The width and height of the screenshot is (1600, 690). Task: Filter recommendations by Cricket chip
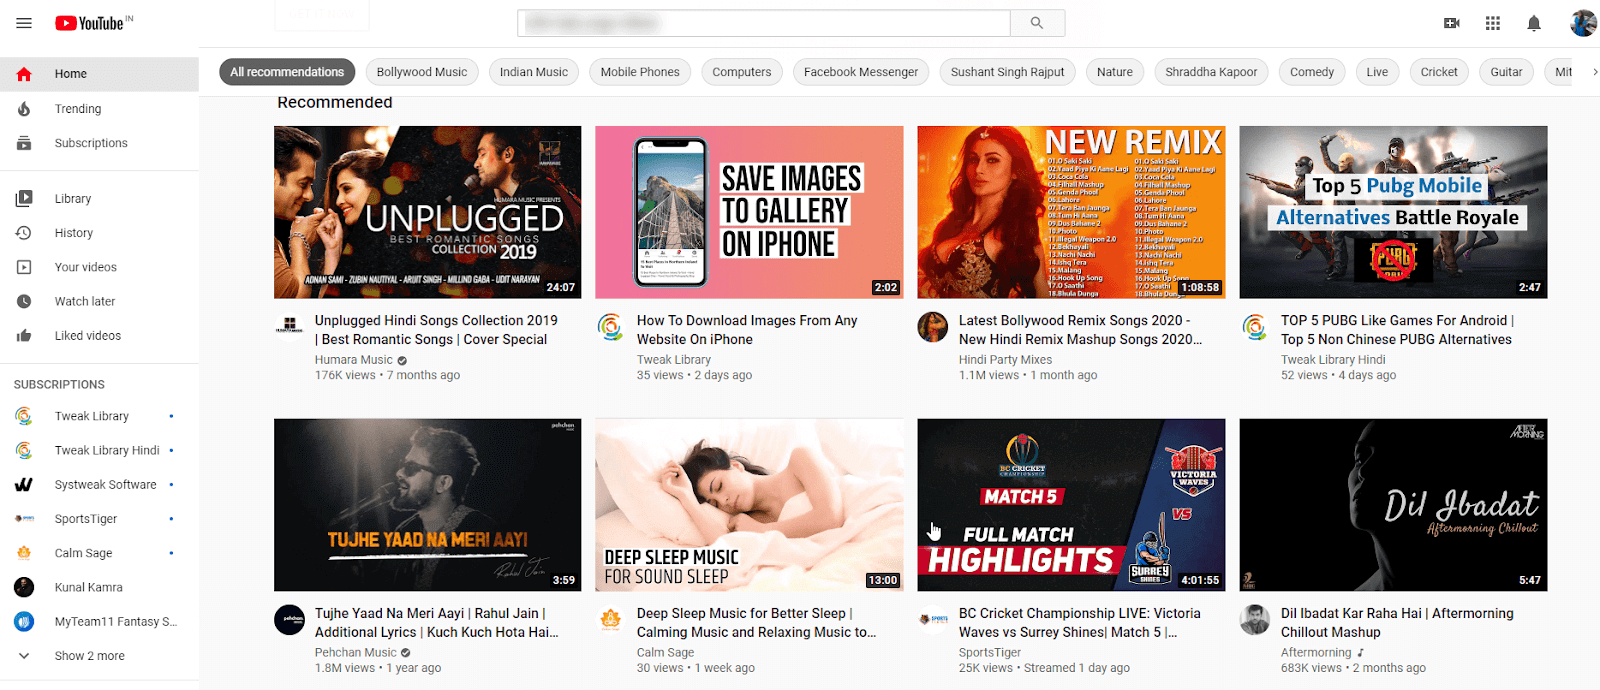(x=1438, y=72)
